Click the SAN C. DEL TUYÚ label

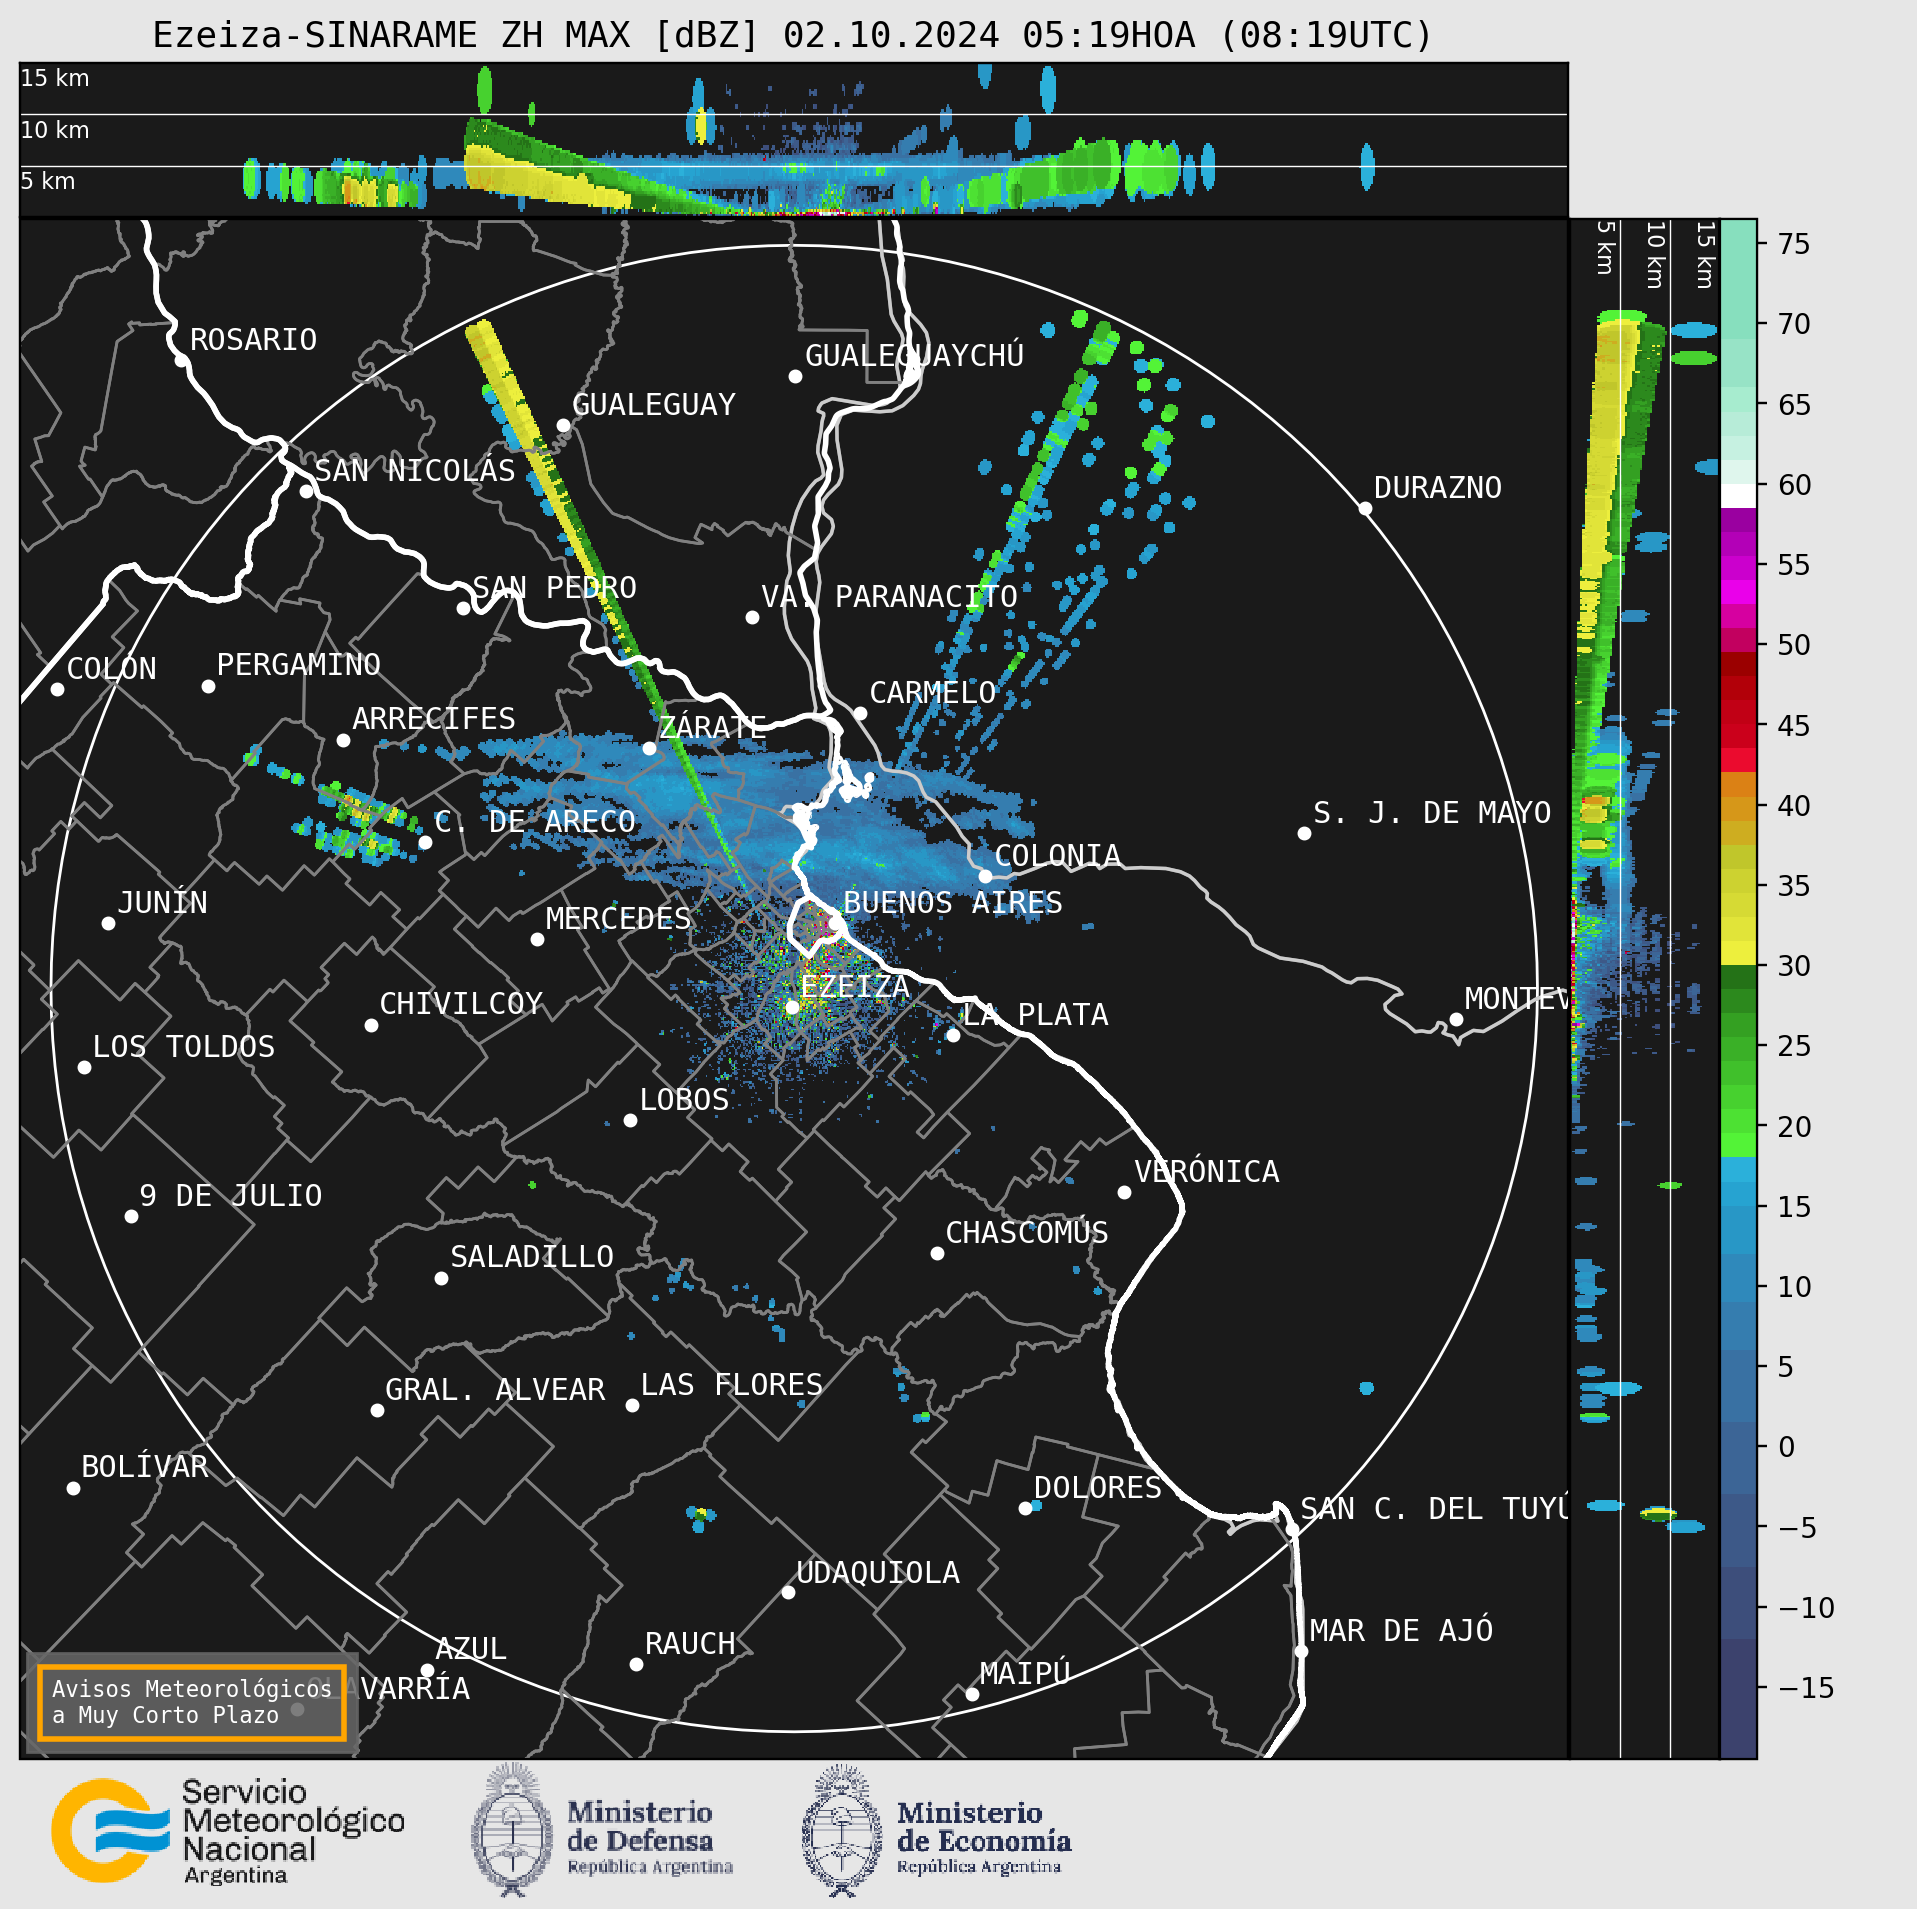1434,1509
